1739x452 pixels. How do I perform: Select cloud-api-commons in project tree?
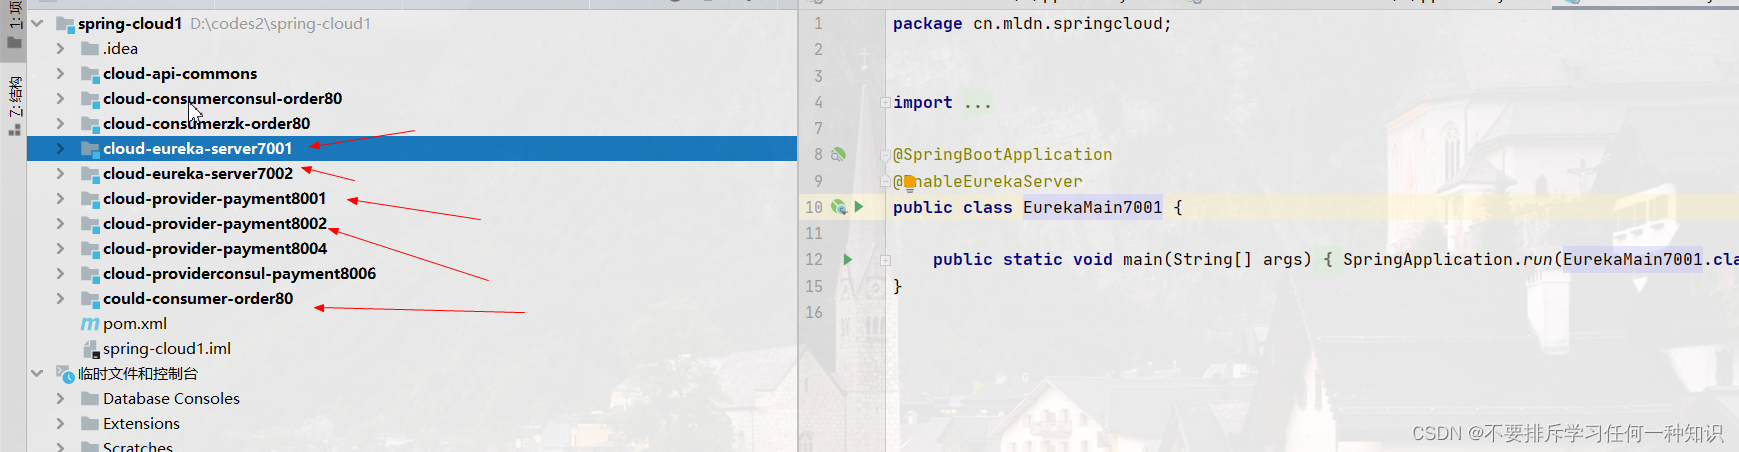tap(180, 73)
